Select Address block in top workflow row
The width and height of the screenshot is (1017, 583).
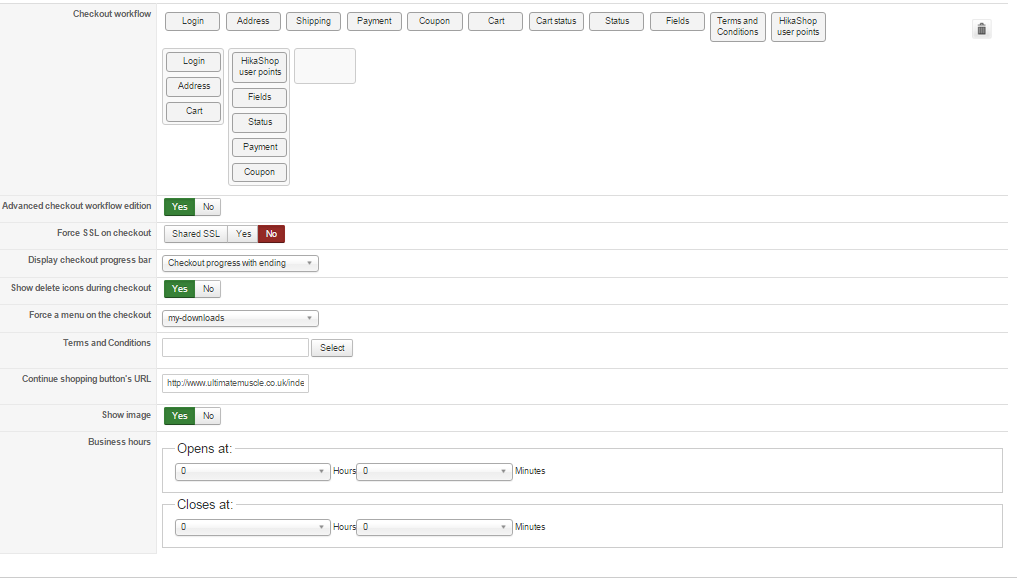point(253,21)
